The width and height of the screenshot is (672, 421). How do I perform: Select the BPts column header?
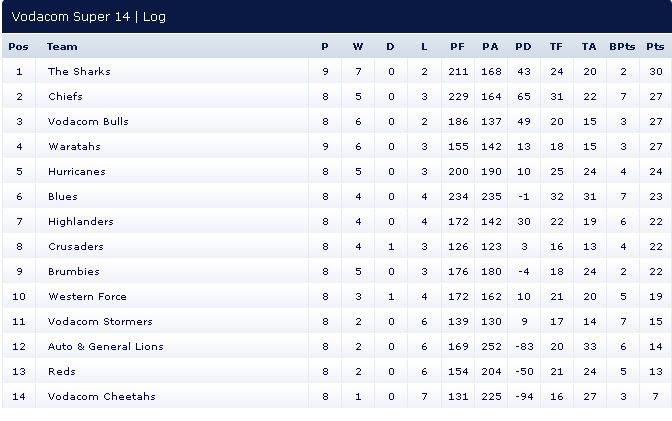[622, 47]
